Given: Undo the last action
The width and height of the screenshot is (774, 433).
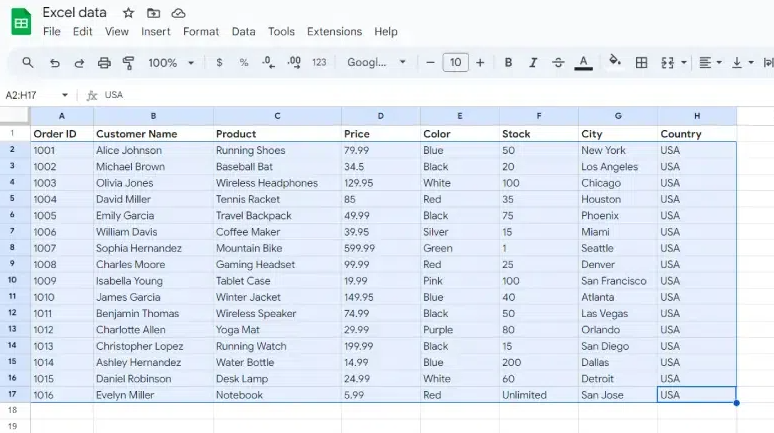Looking at the screenshot, I should (x=54, y=63).
